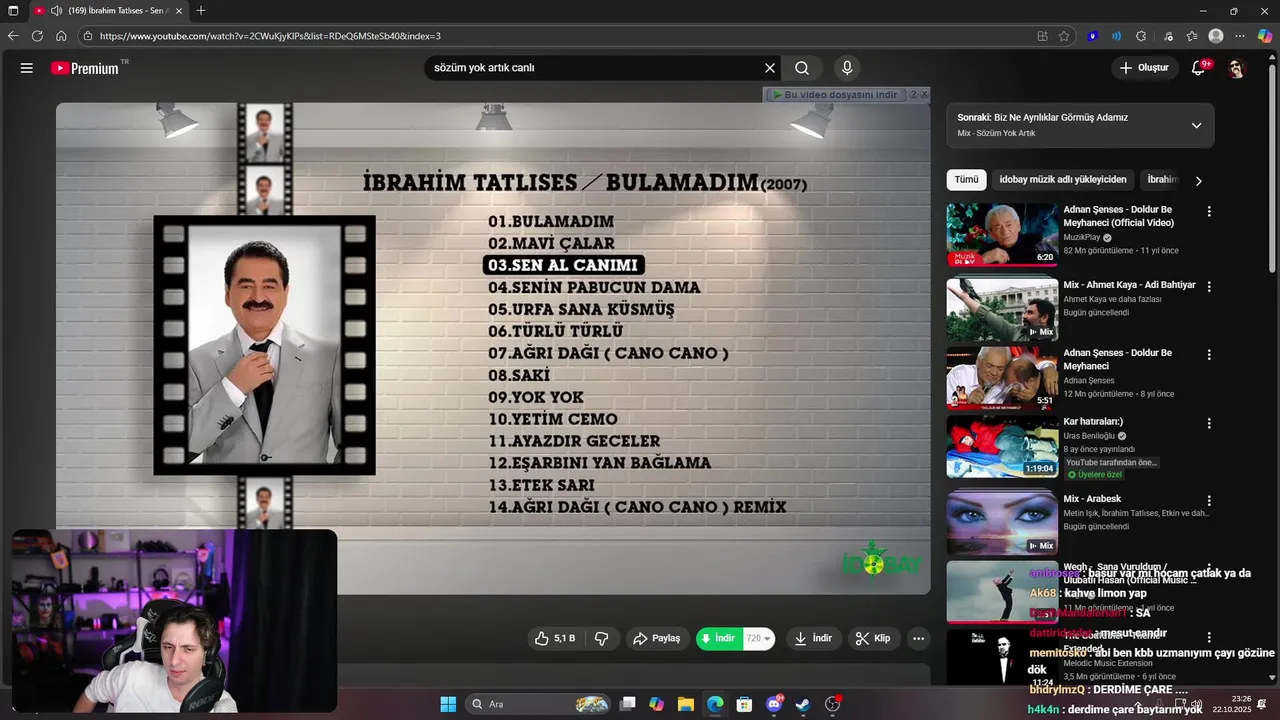Close the 'Bu video dosyasını indir' bar
Viewport: 1280px width, 720px height.
point(924,94)
